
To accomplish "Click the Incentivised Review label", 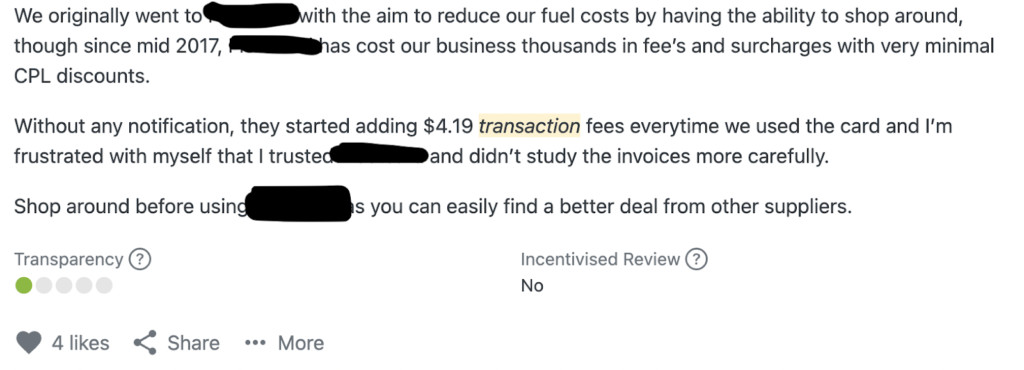I will [600, 260].
